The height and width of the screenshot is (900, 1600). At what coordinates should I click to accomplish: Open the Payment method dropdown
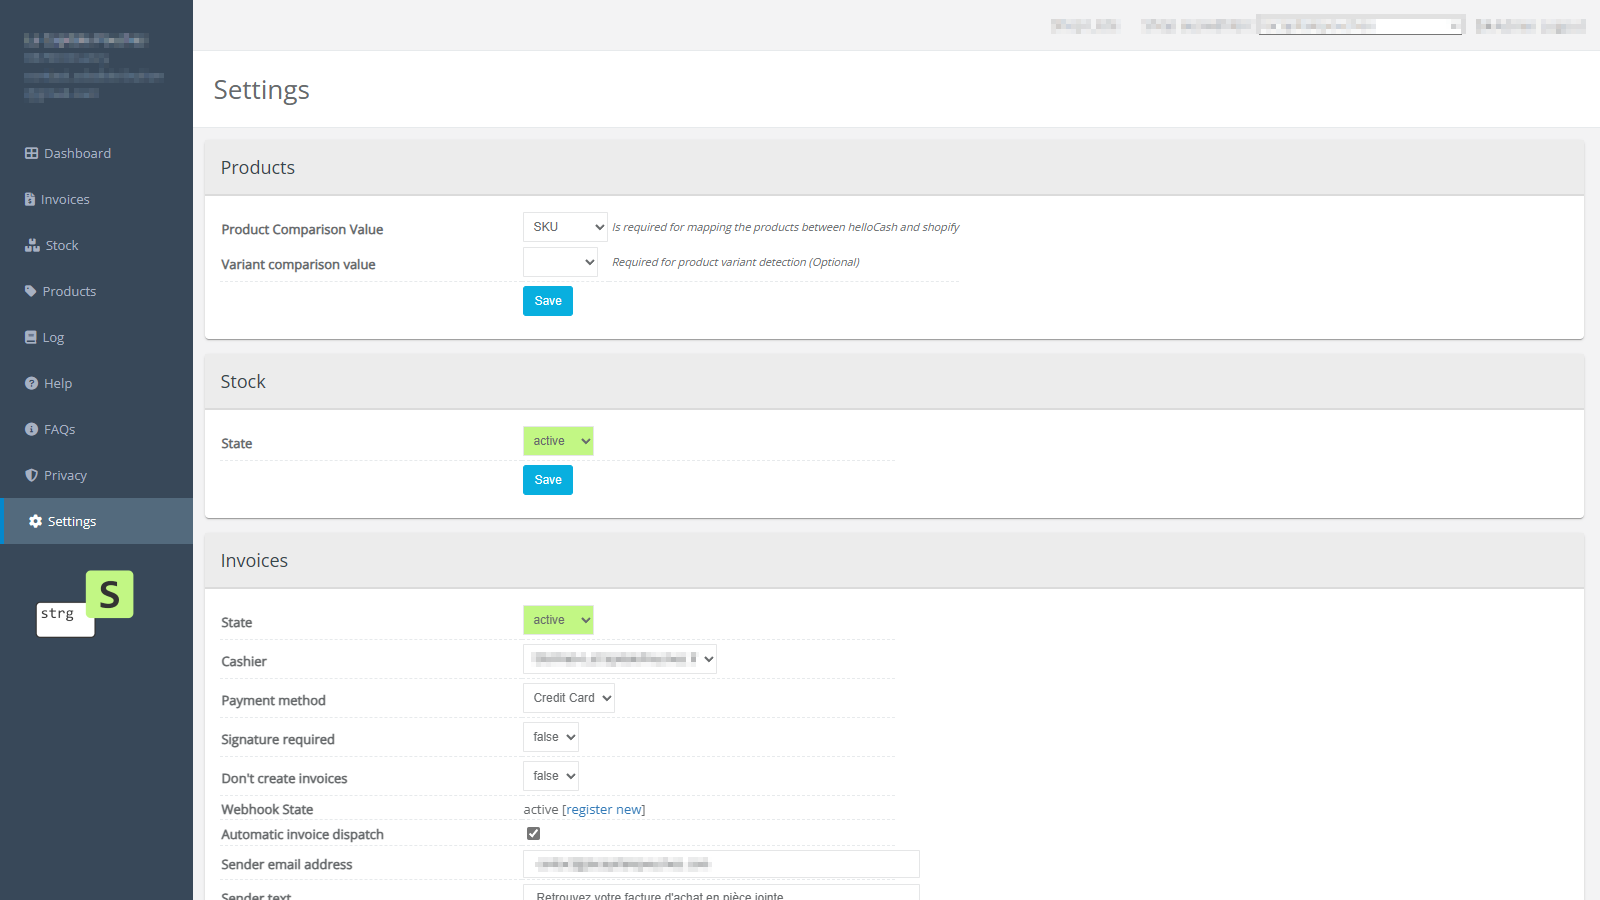pyautogui.click(x=568, y=697)
